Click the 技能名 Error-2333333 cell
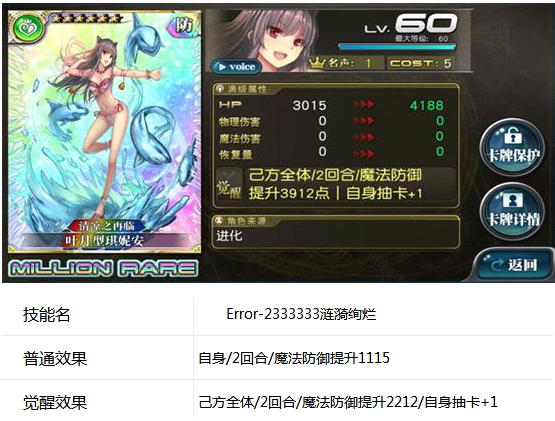This screenshot has height=421, width=555. [301, 314]
